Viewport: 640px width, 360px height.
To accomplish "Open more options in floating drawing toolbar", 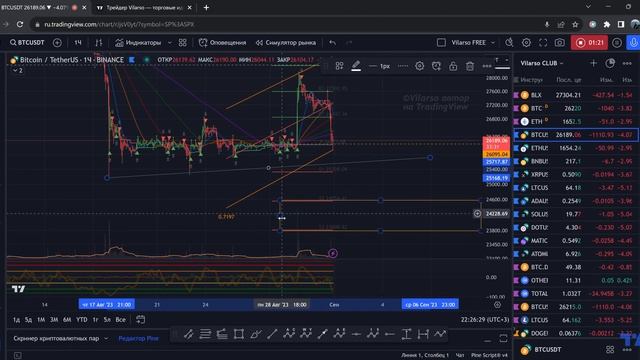I will 487,66.
